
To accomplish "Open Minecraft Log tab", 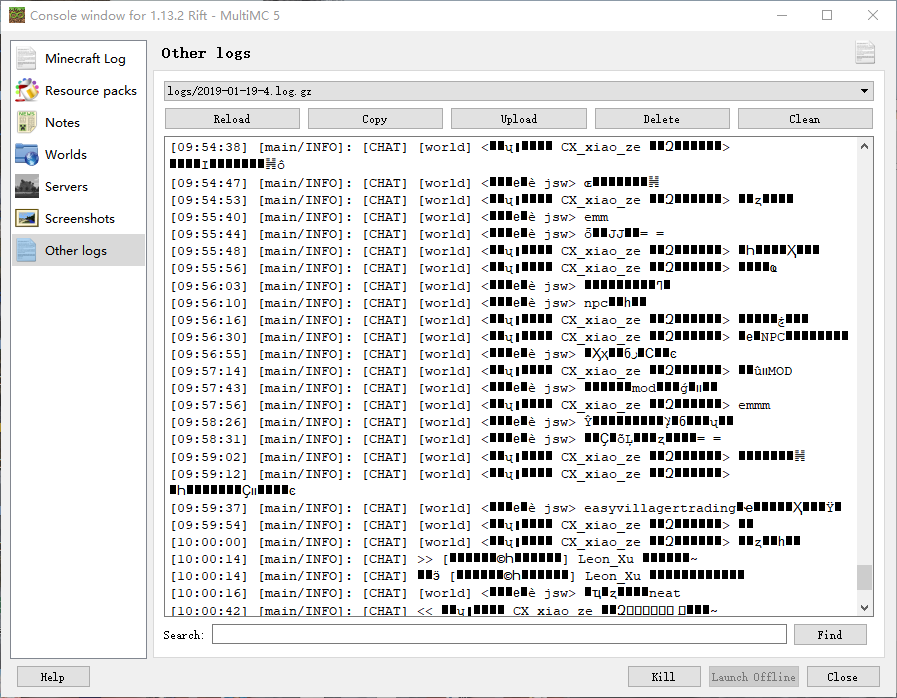I will point(78,59).
